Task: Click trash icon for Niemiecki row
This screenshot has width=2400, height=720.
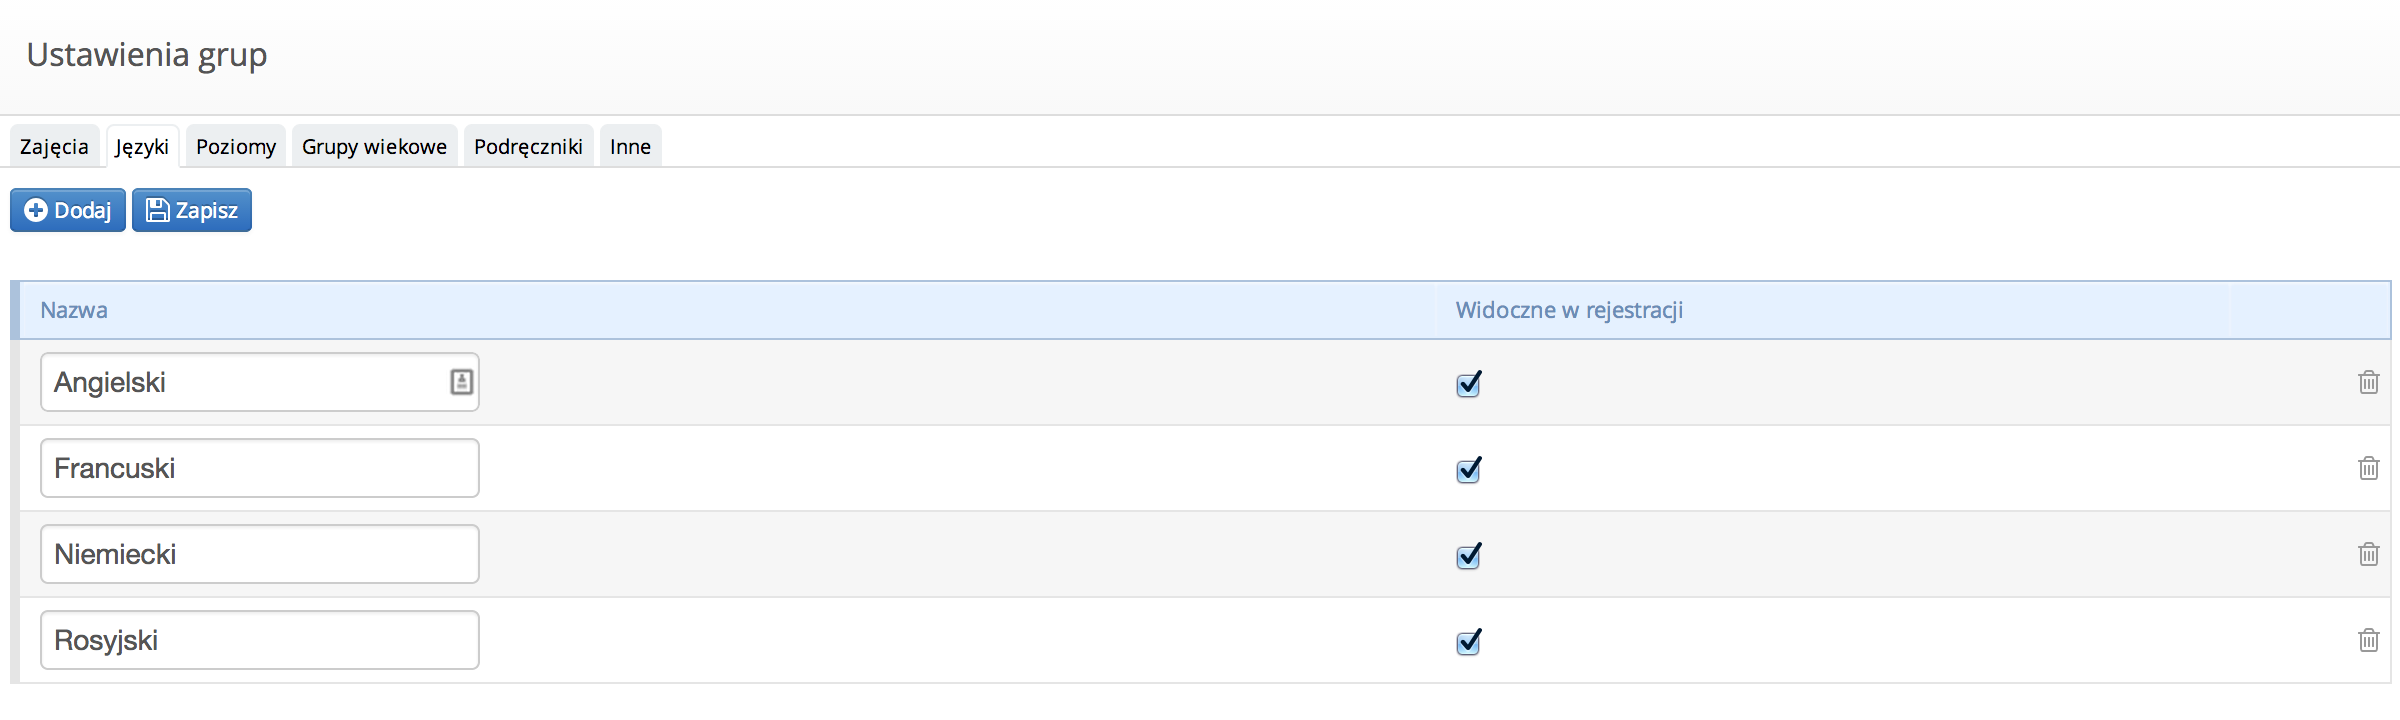Action: click(x=2368, y=554)
